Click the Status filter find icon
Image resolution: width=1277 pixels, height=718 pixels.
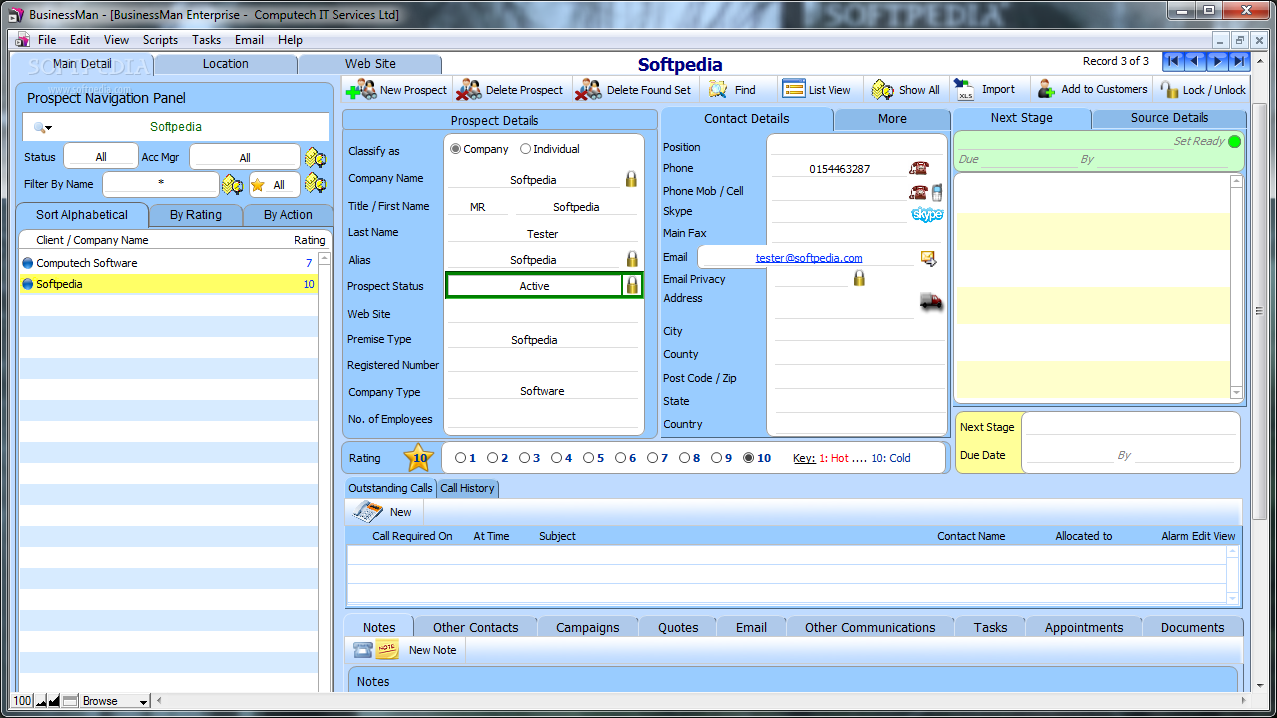coord(316,157)
